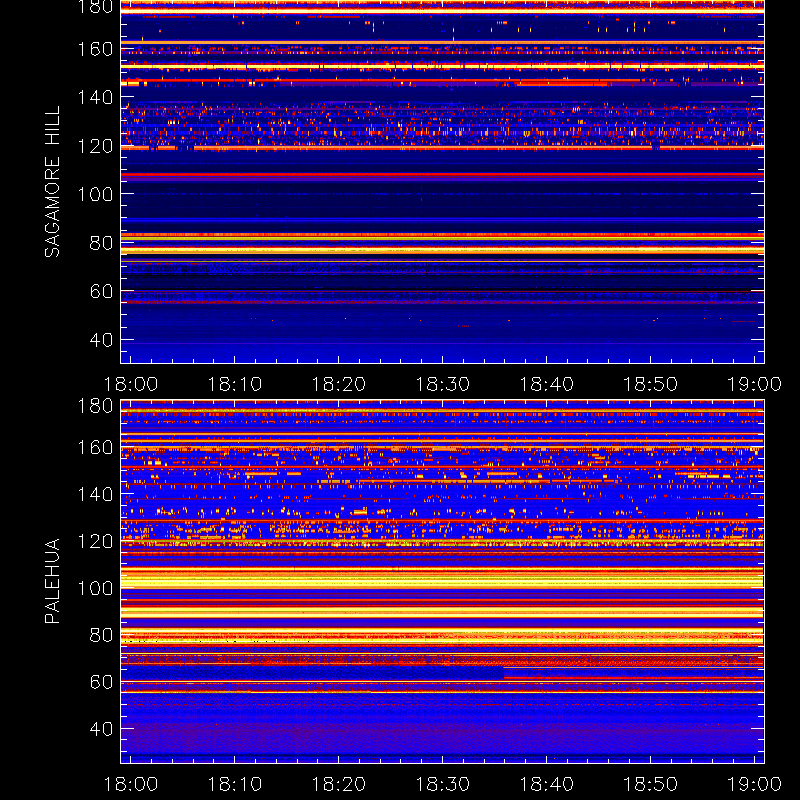Click the 18:20 time label below Sagamore Hill plot
This screenshot has width=800, height=800.
(339, 384)
